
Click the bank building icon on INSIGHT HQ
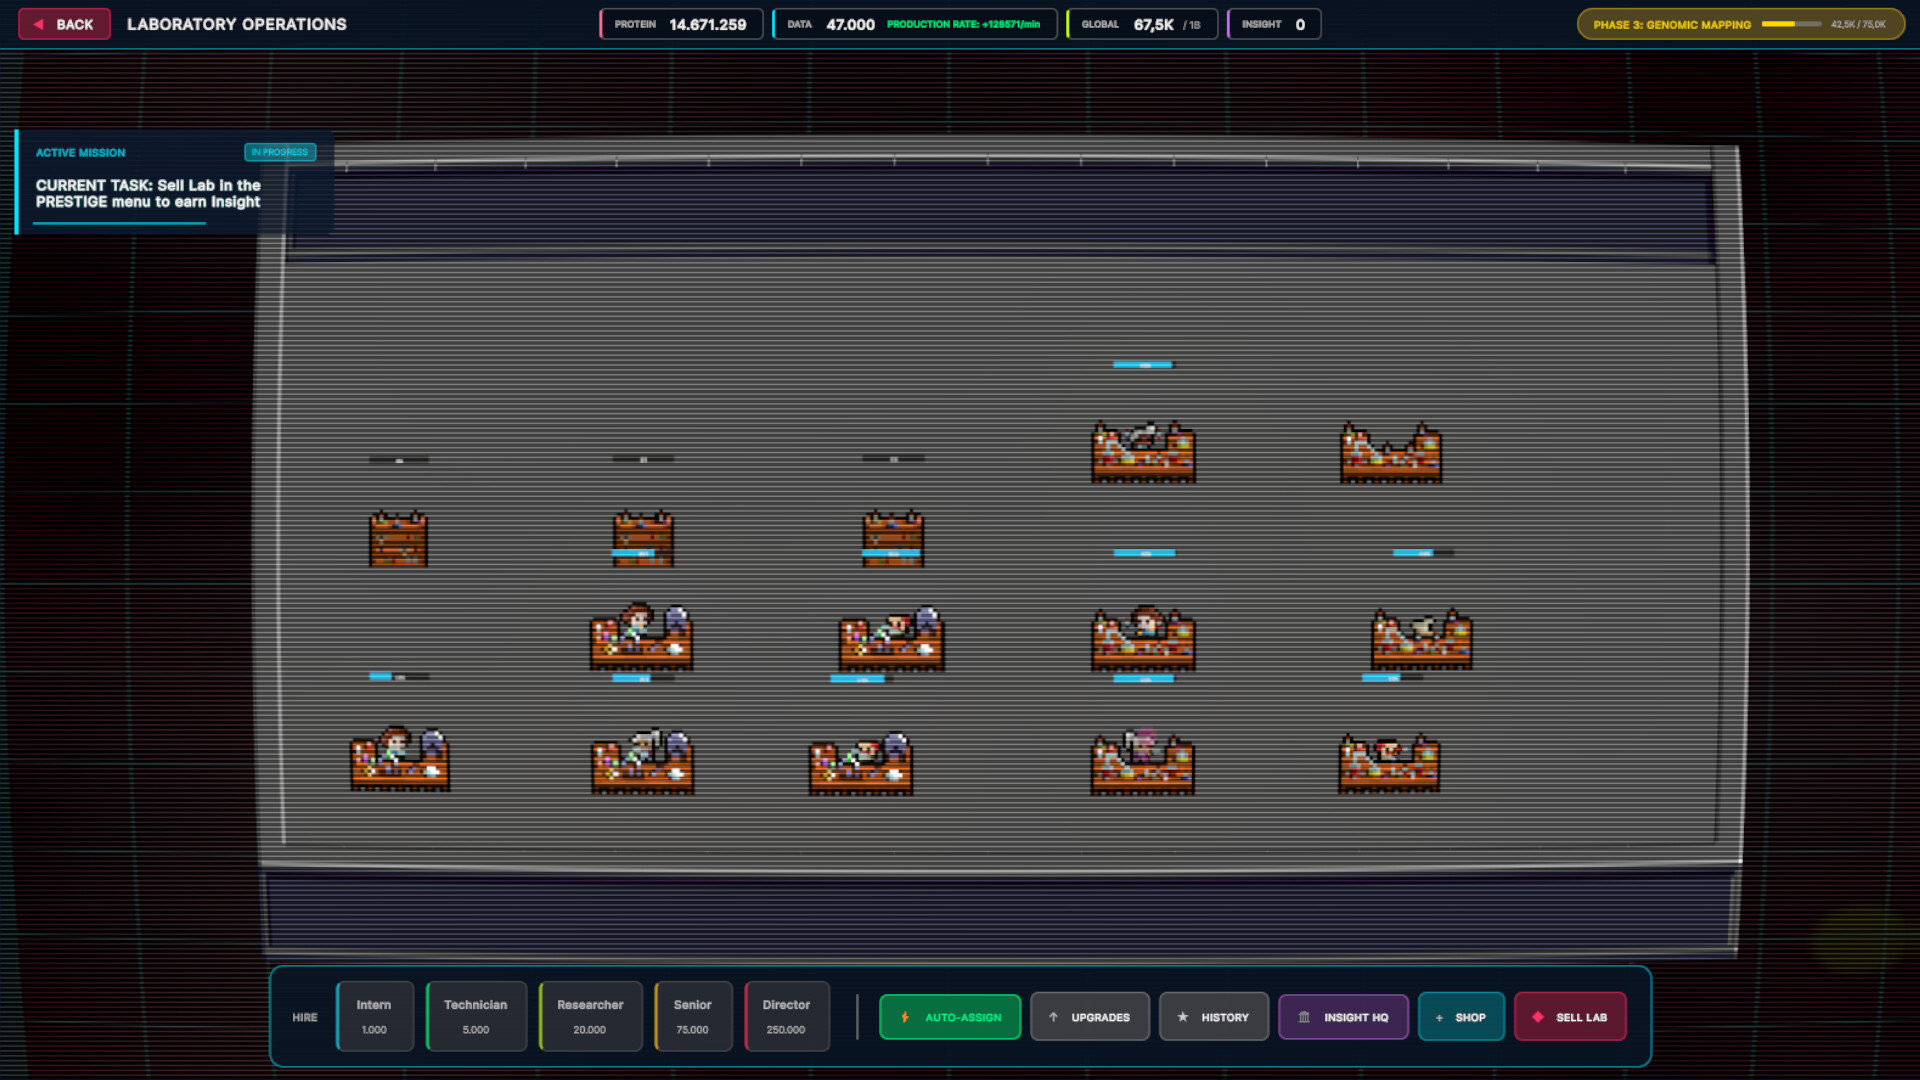pos(1304,1016)
